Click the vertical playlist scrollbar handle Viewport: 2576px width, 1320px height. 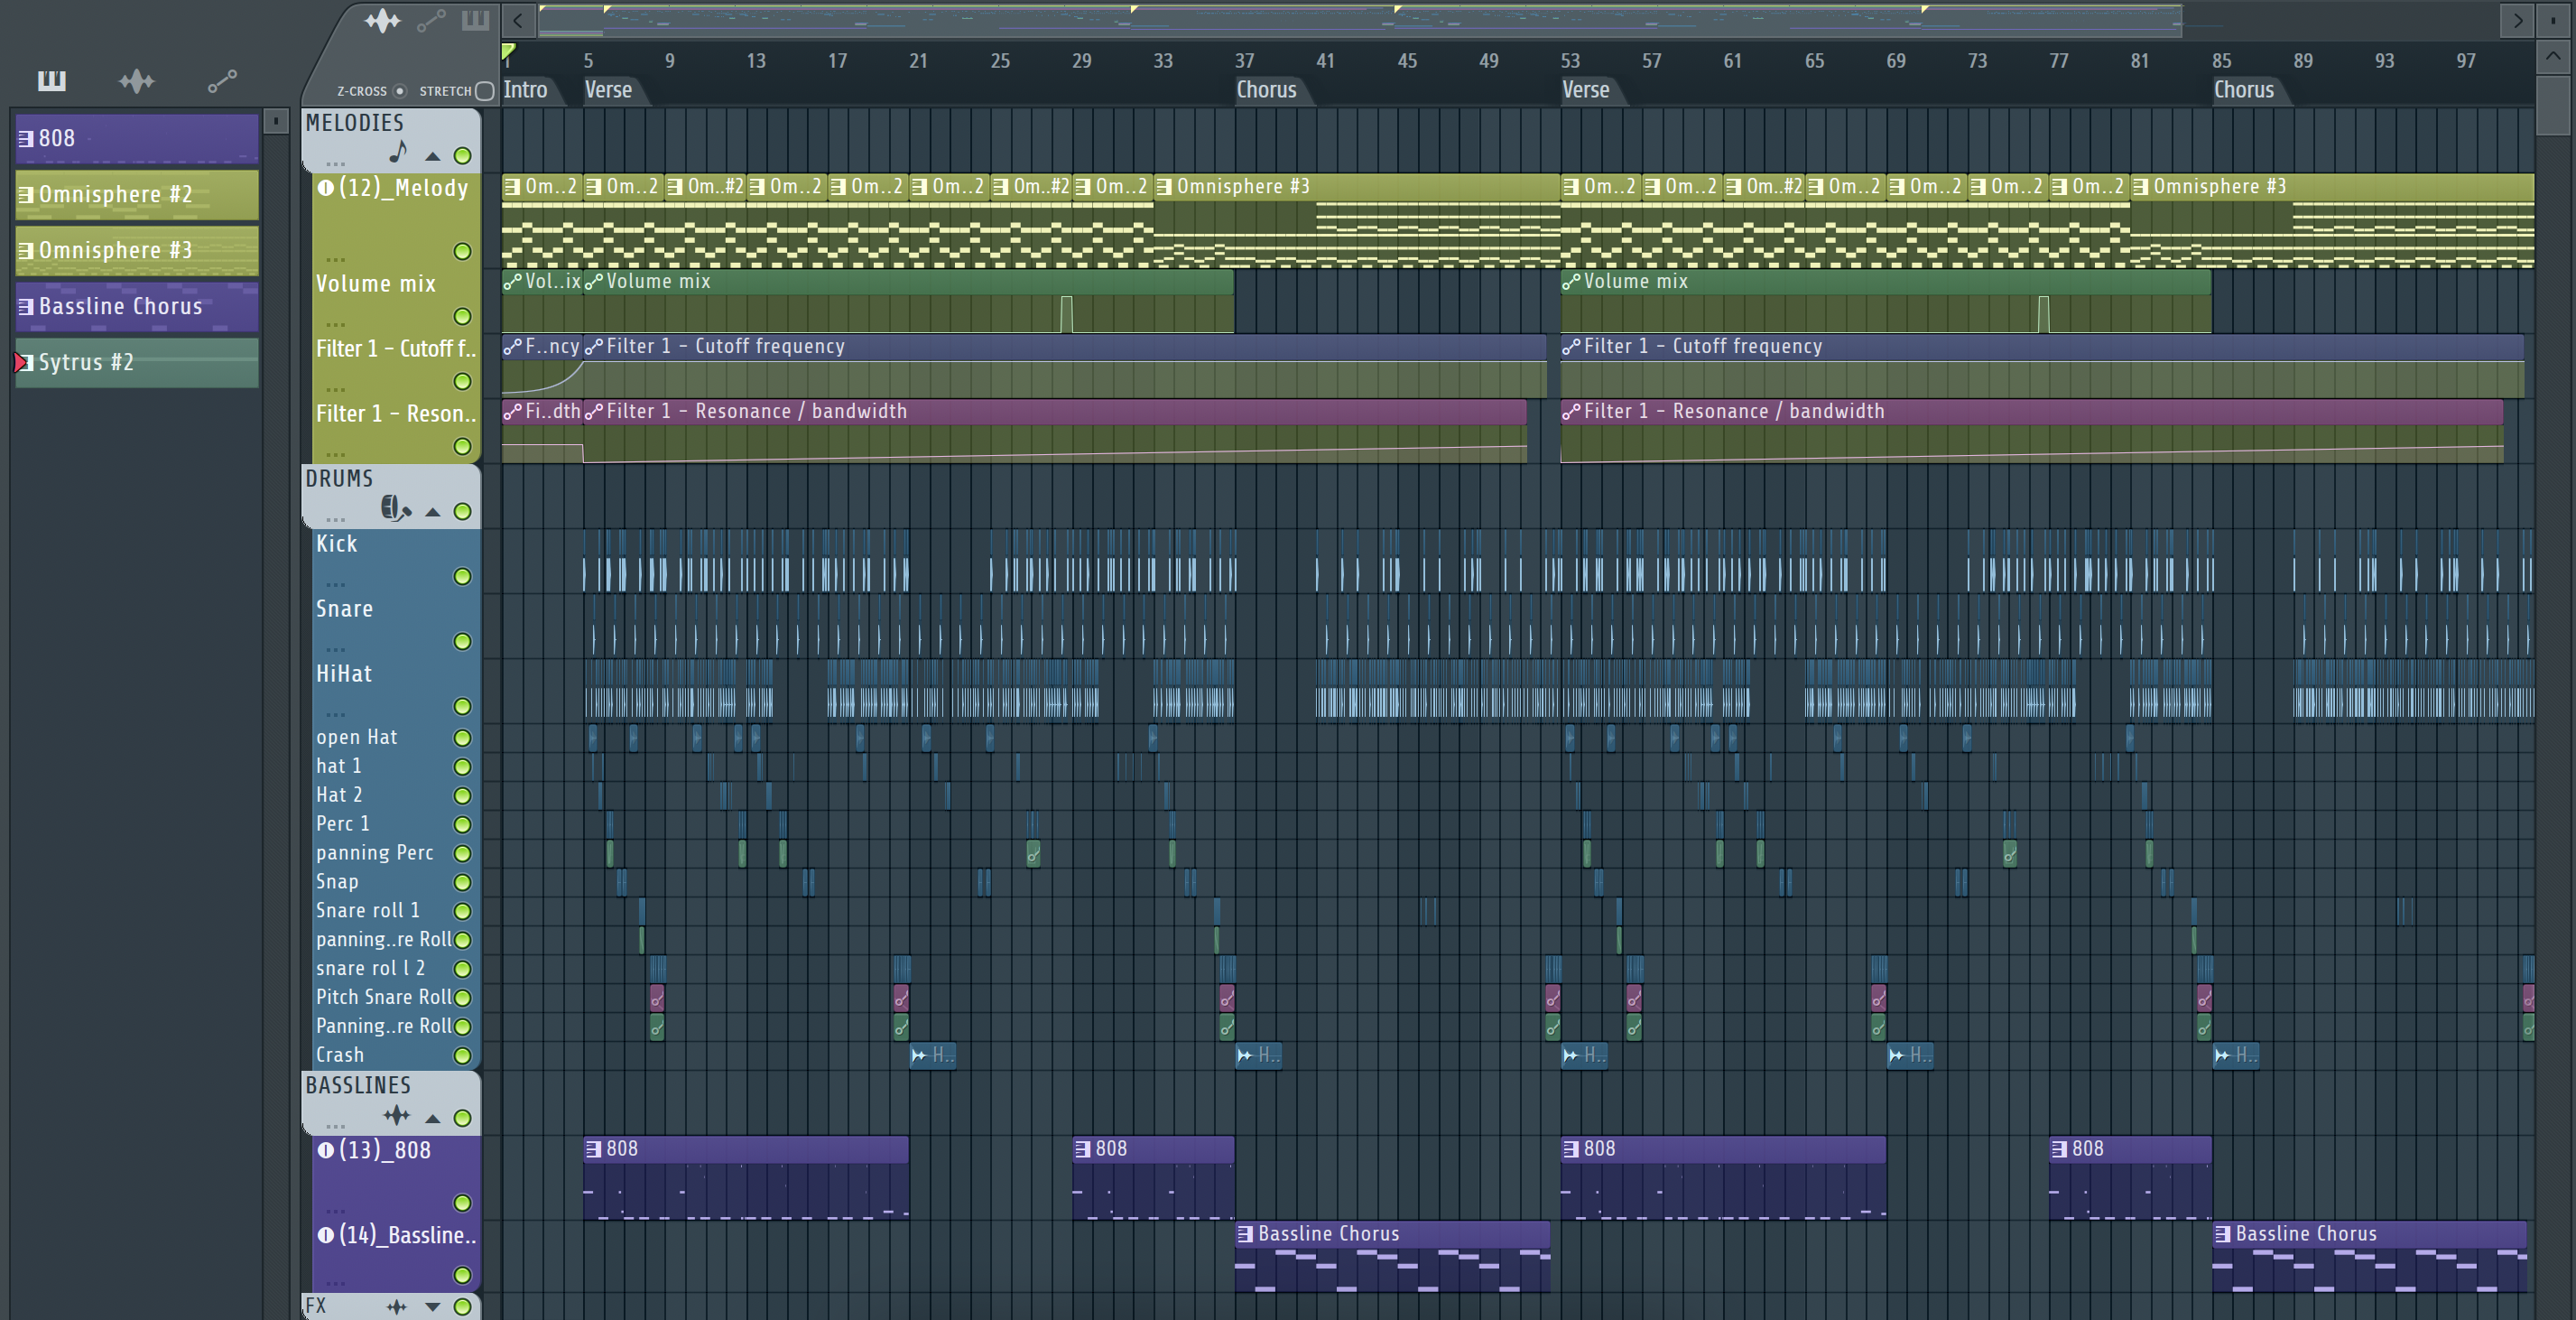click(2553, 105)
